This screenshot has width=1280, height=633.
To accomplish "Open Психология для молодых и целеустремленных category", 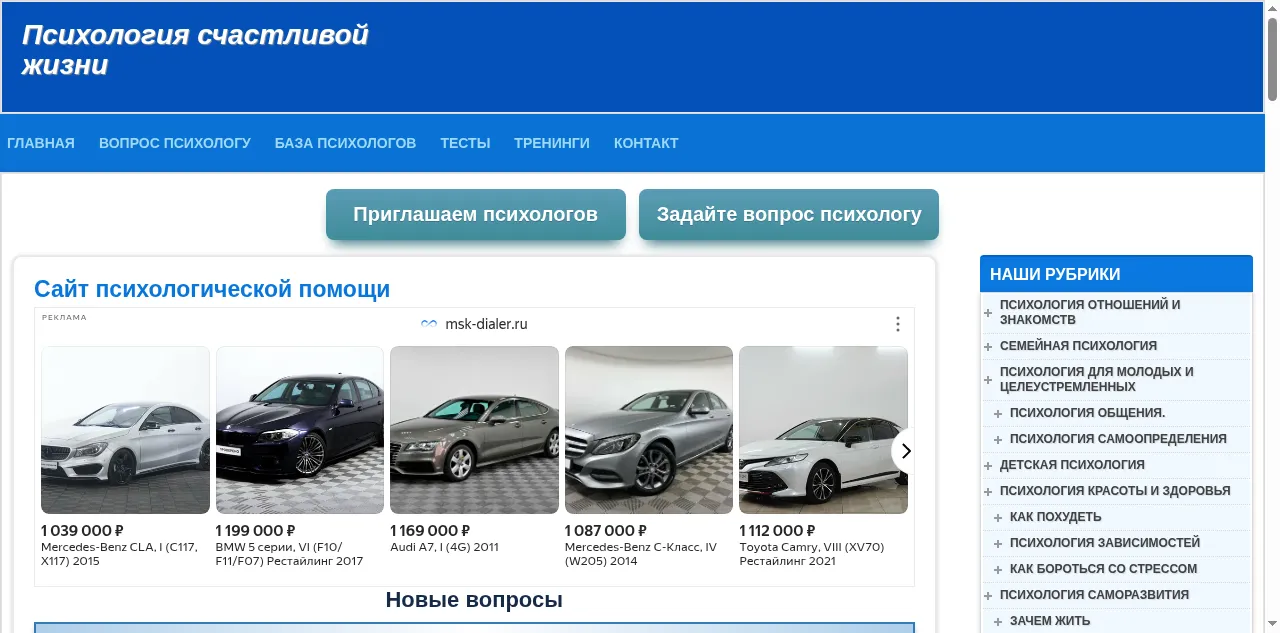I will point(1097,379).
